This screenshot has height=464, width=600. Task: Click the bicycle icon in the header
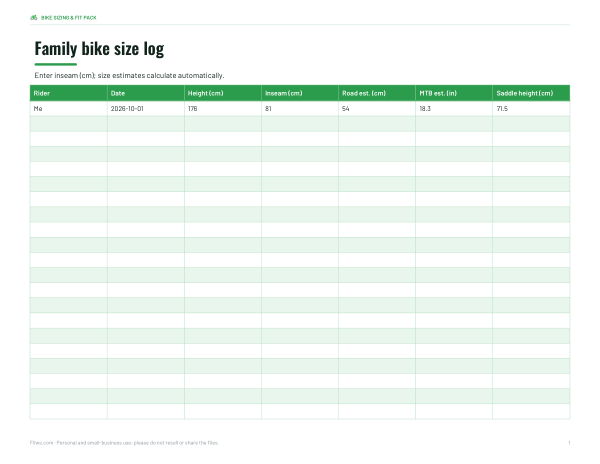[x=34, y=18]
